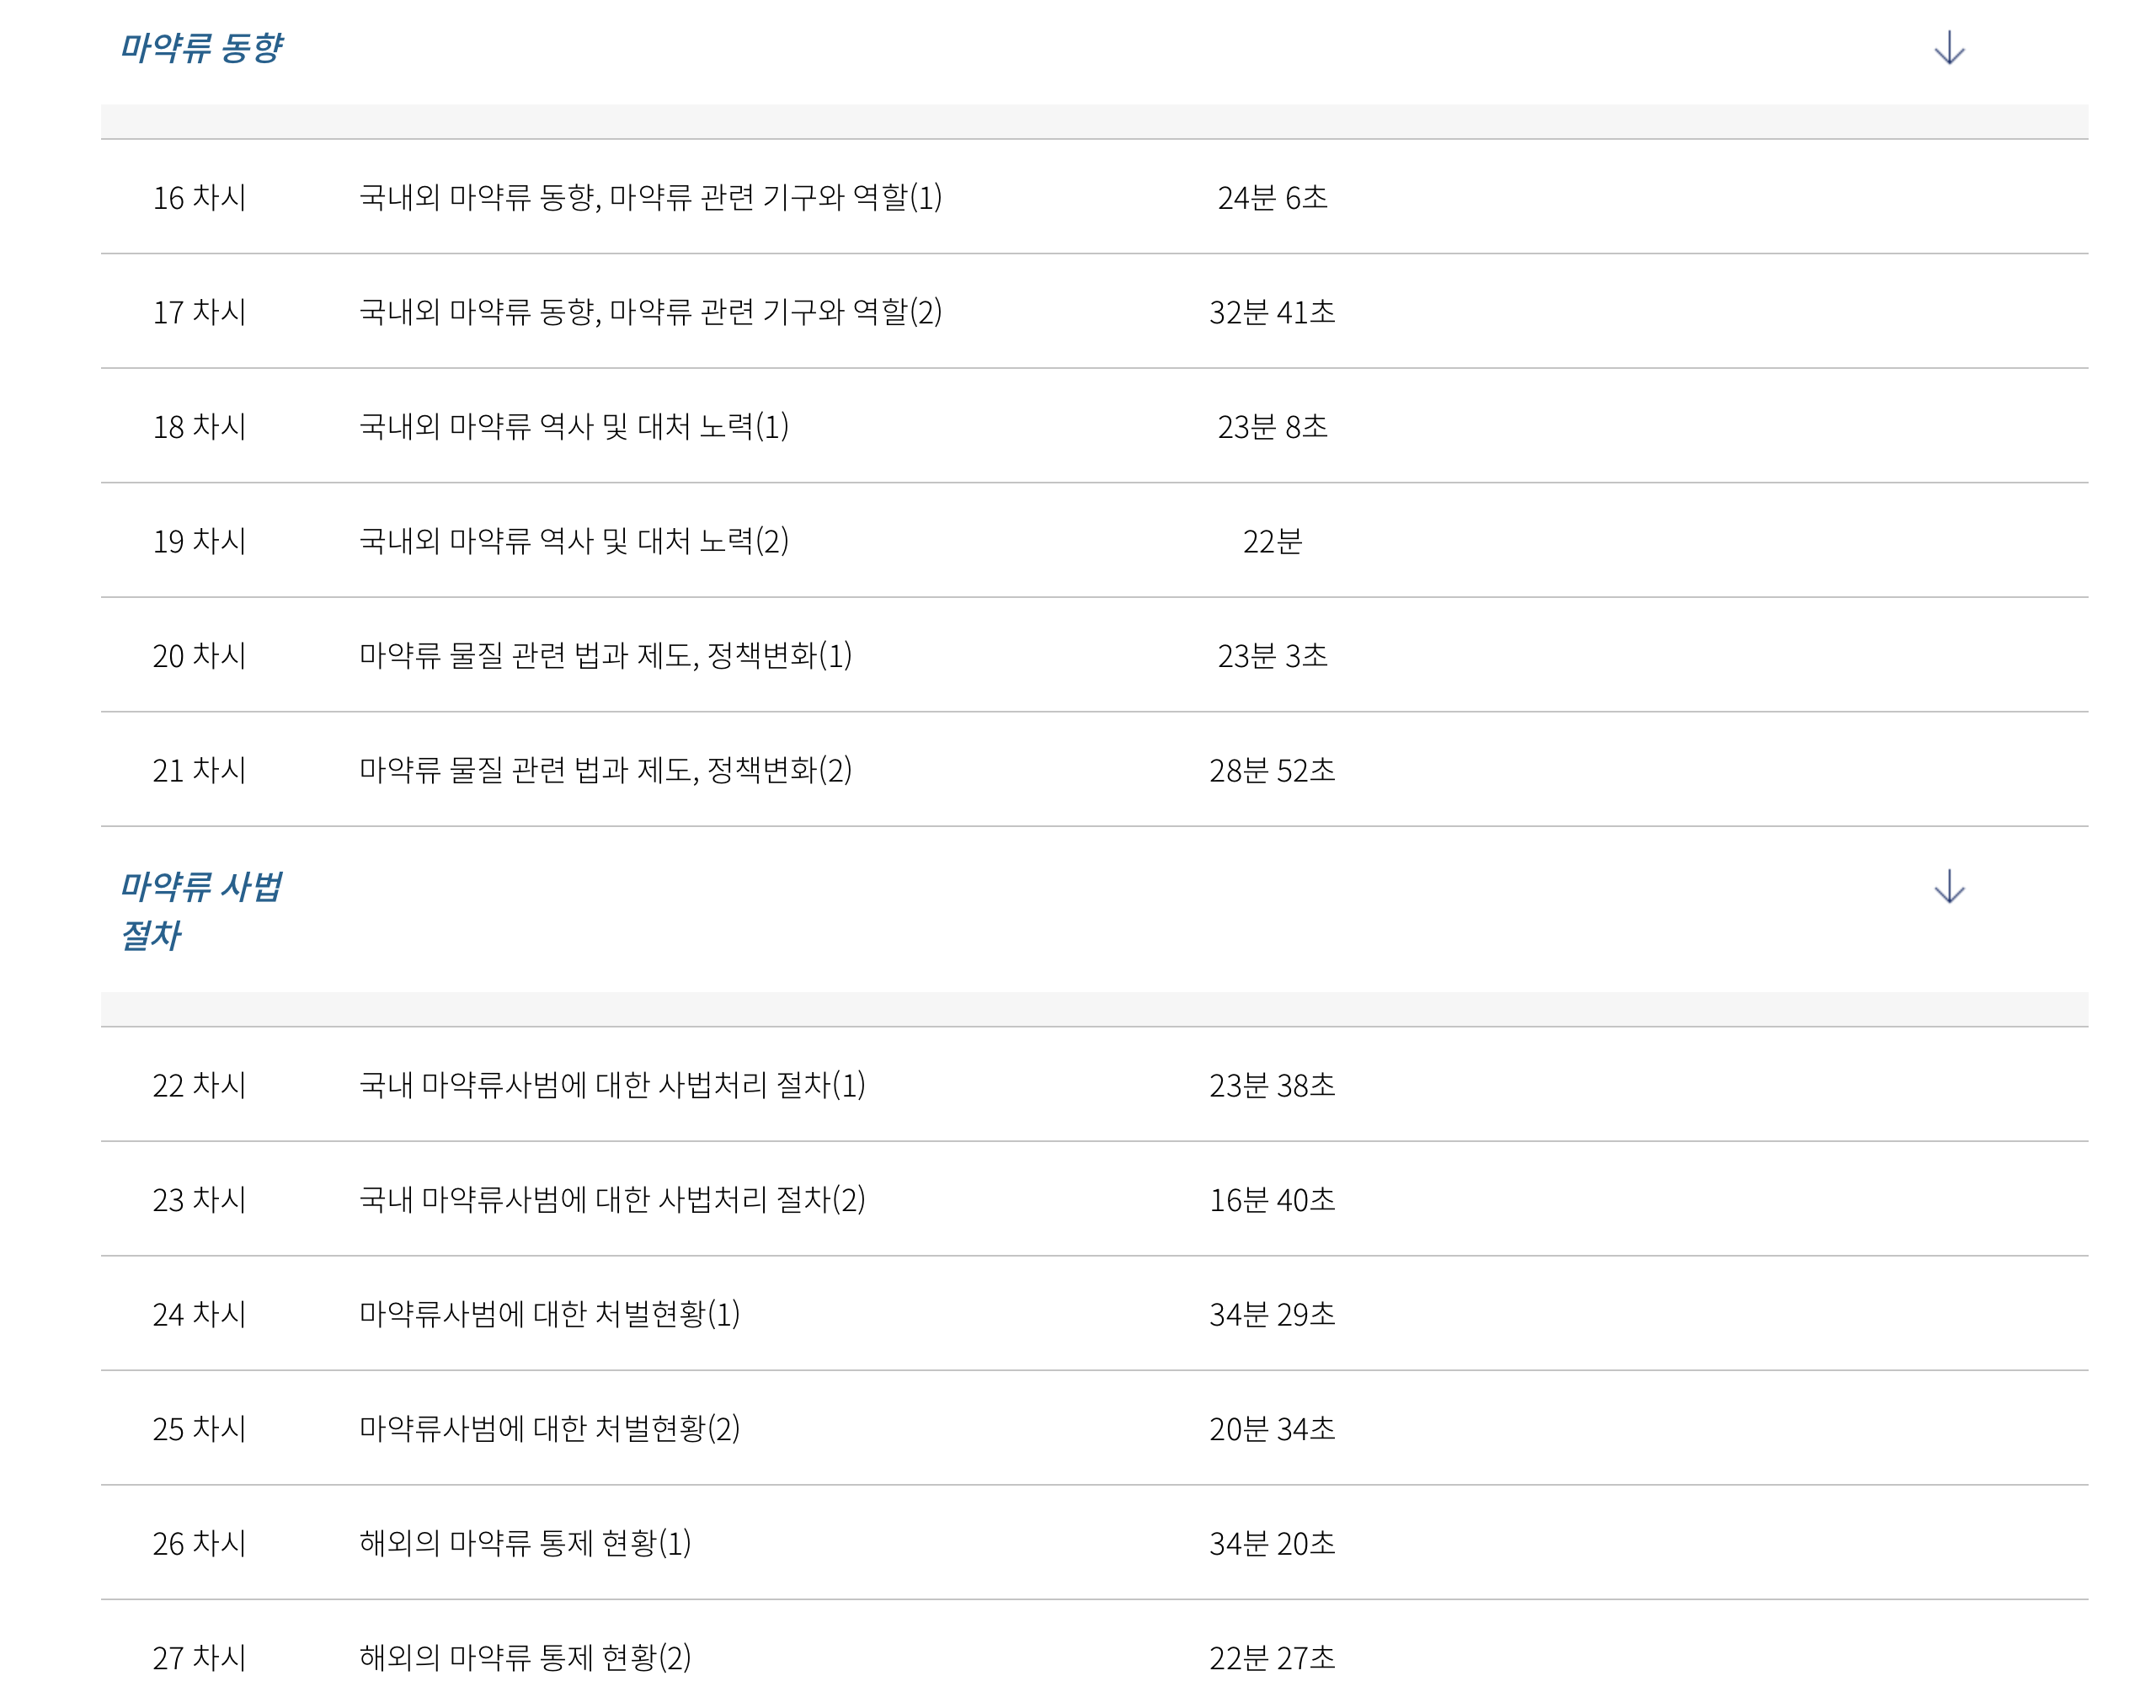Select 마약류사범에 대한 처벌현황(1) lesson

click(x=549, y=1314)
